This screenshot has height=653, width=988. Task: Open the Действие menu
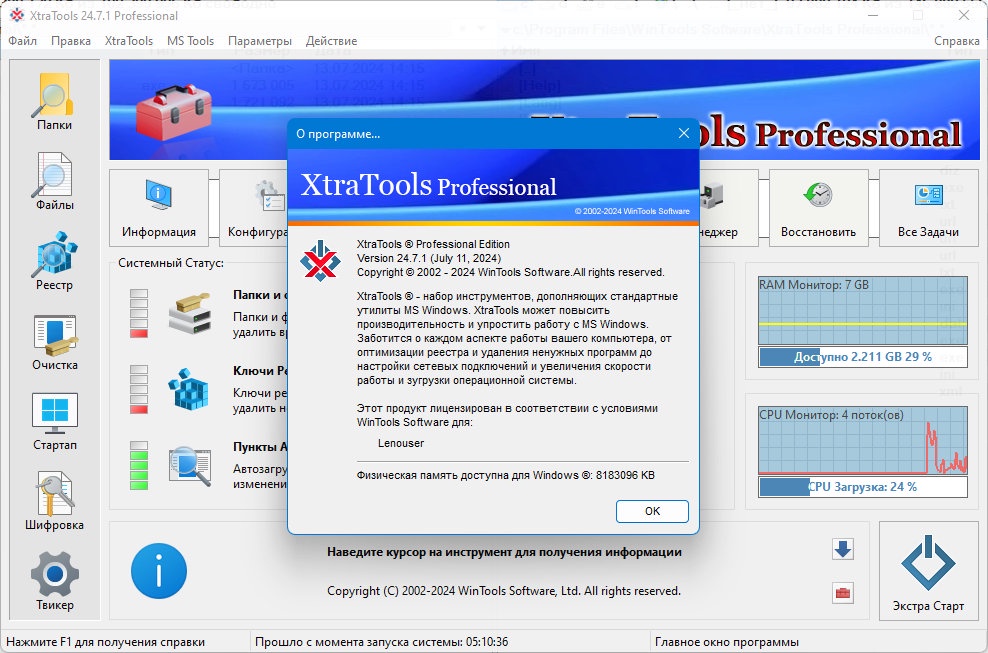point(331,41)
